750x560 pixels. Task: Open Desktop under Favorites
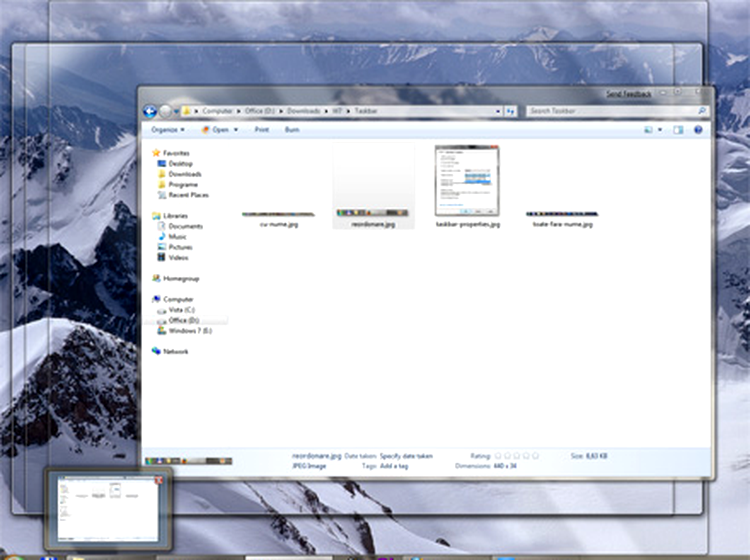(180, 164)
